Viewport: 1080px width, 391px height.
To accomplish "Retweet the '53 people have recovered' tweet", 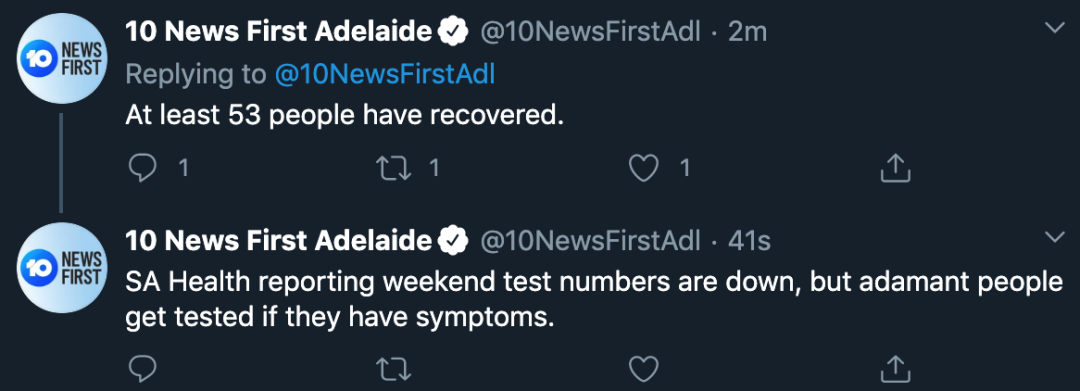I will click(x=395, y=168).
